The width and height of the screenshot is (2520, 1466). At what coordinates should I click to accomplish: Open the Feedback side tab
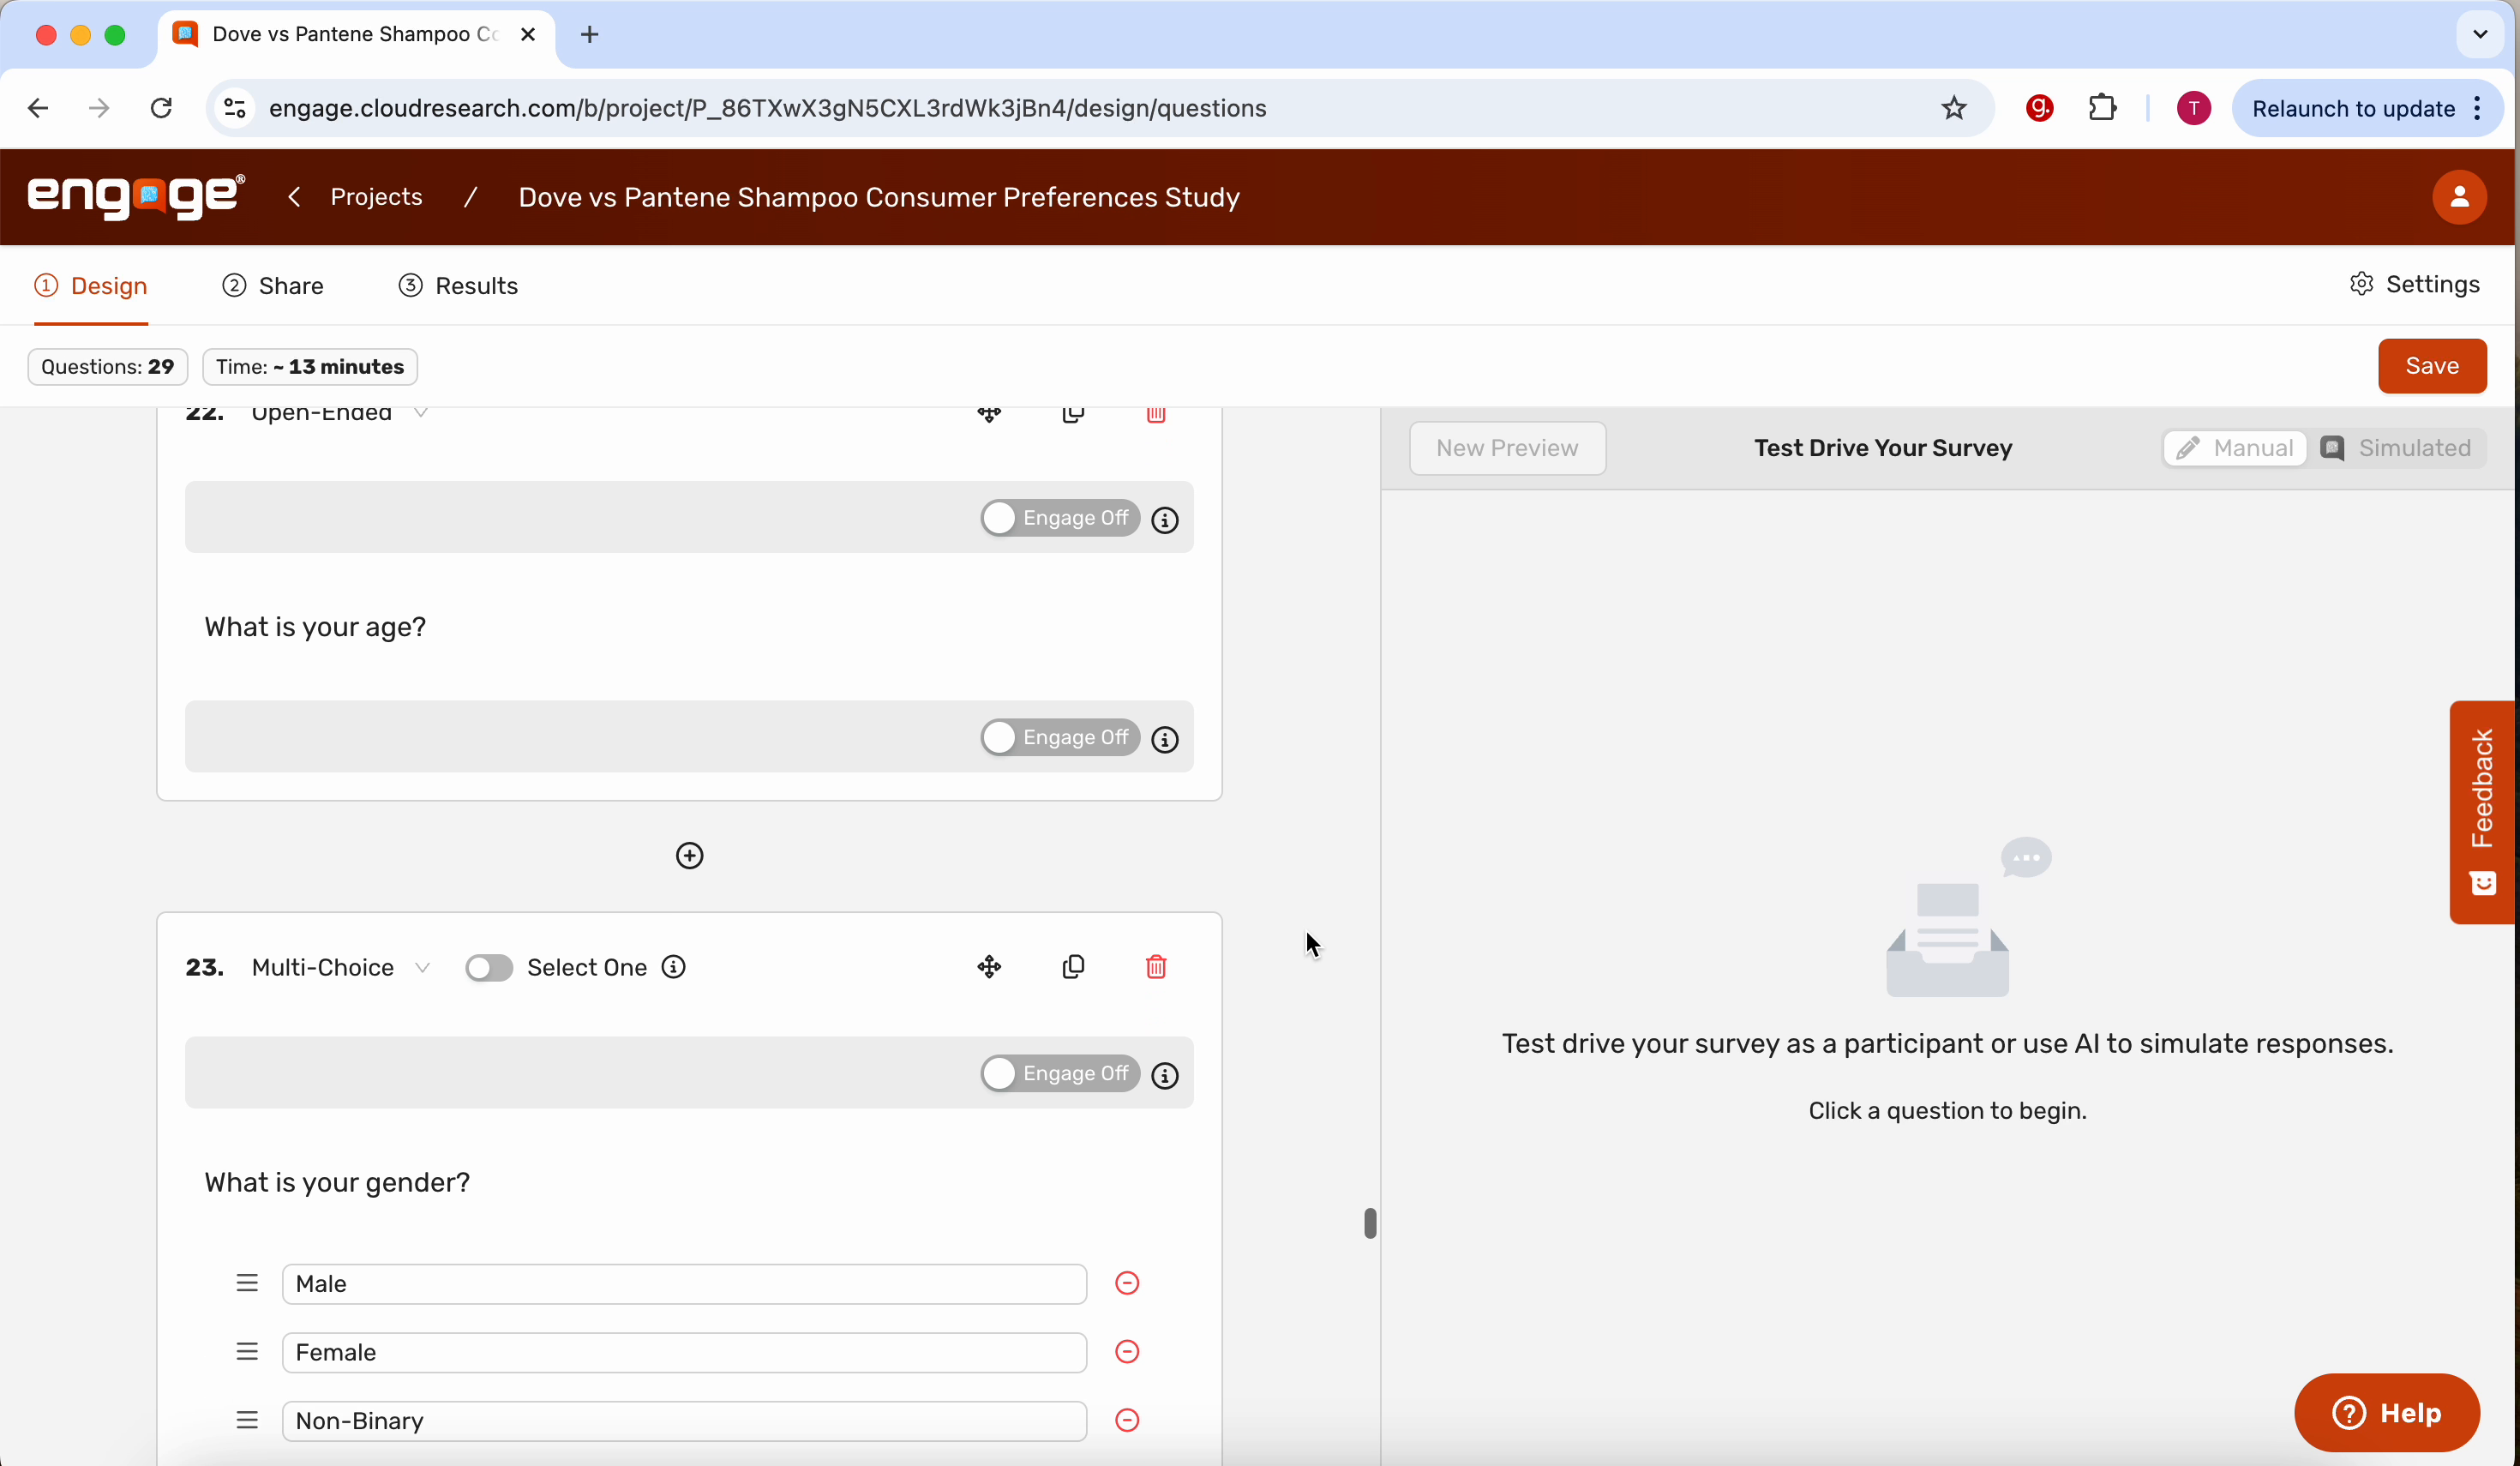click(2482, 812)
